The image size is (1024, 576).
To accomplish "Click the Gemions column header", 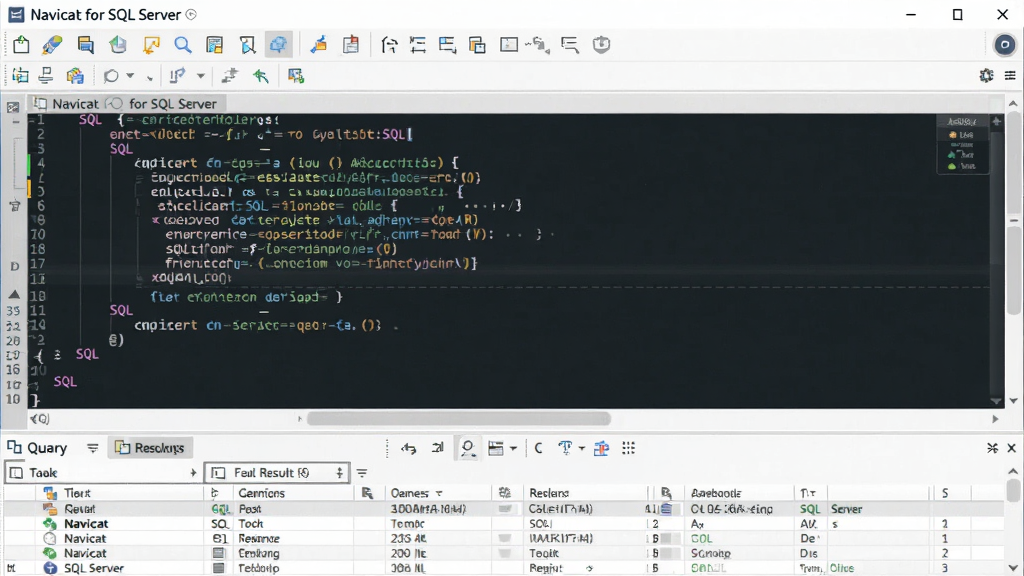I will (261, 493).
